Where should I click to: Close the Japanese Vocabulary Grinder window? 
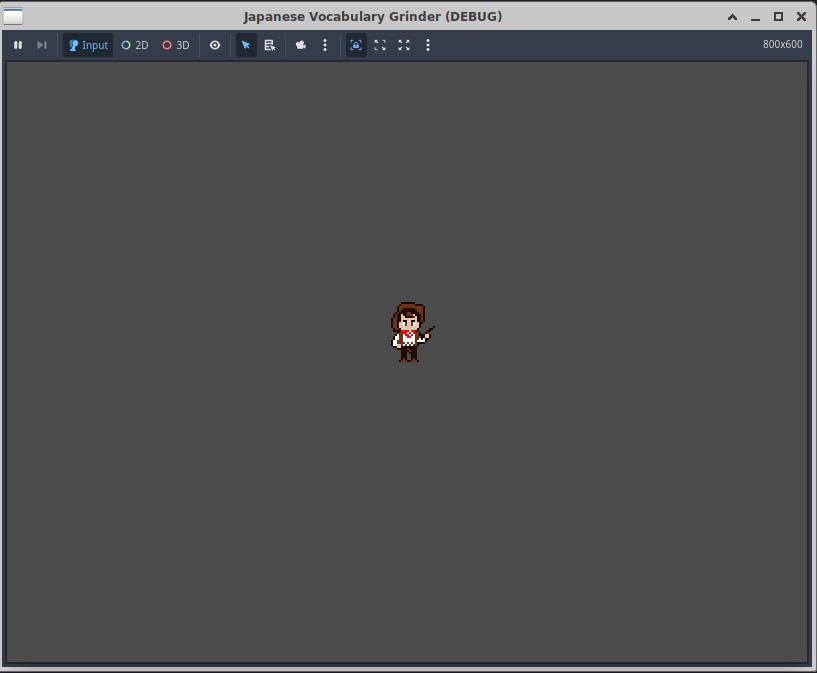(801, 17)
